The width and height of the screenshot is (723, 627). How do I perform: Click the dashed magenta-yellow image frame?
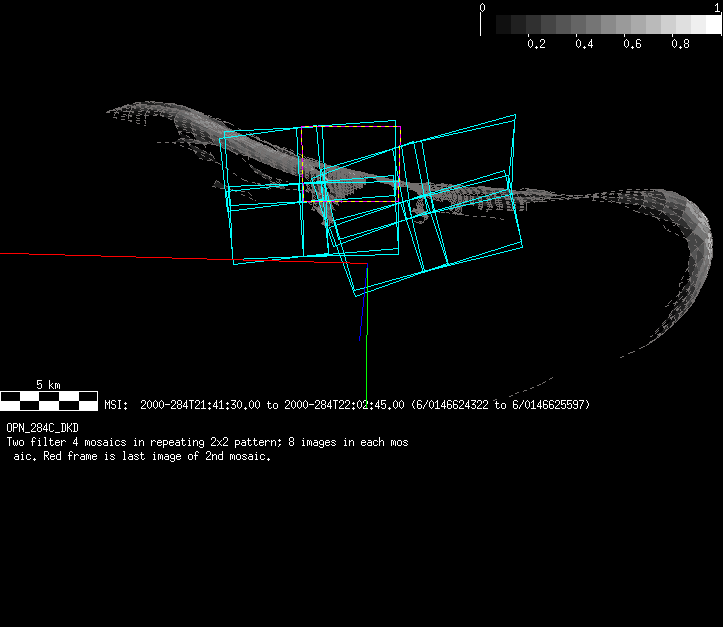point(350,164)
